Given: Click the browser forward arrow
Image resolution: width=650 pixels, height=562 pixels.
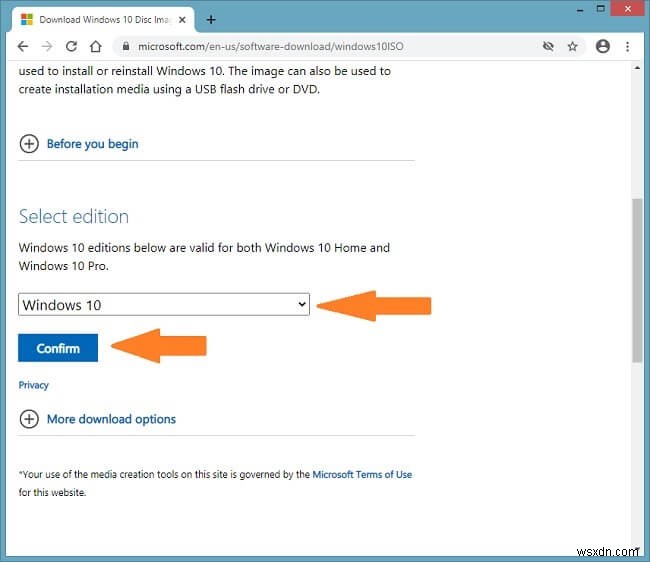Looking at the screenshot, I should [47, 46].
